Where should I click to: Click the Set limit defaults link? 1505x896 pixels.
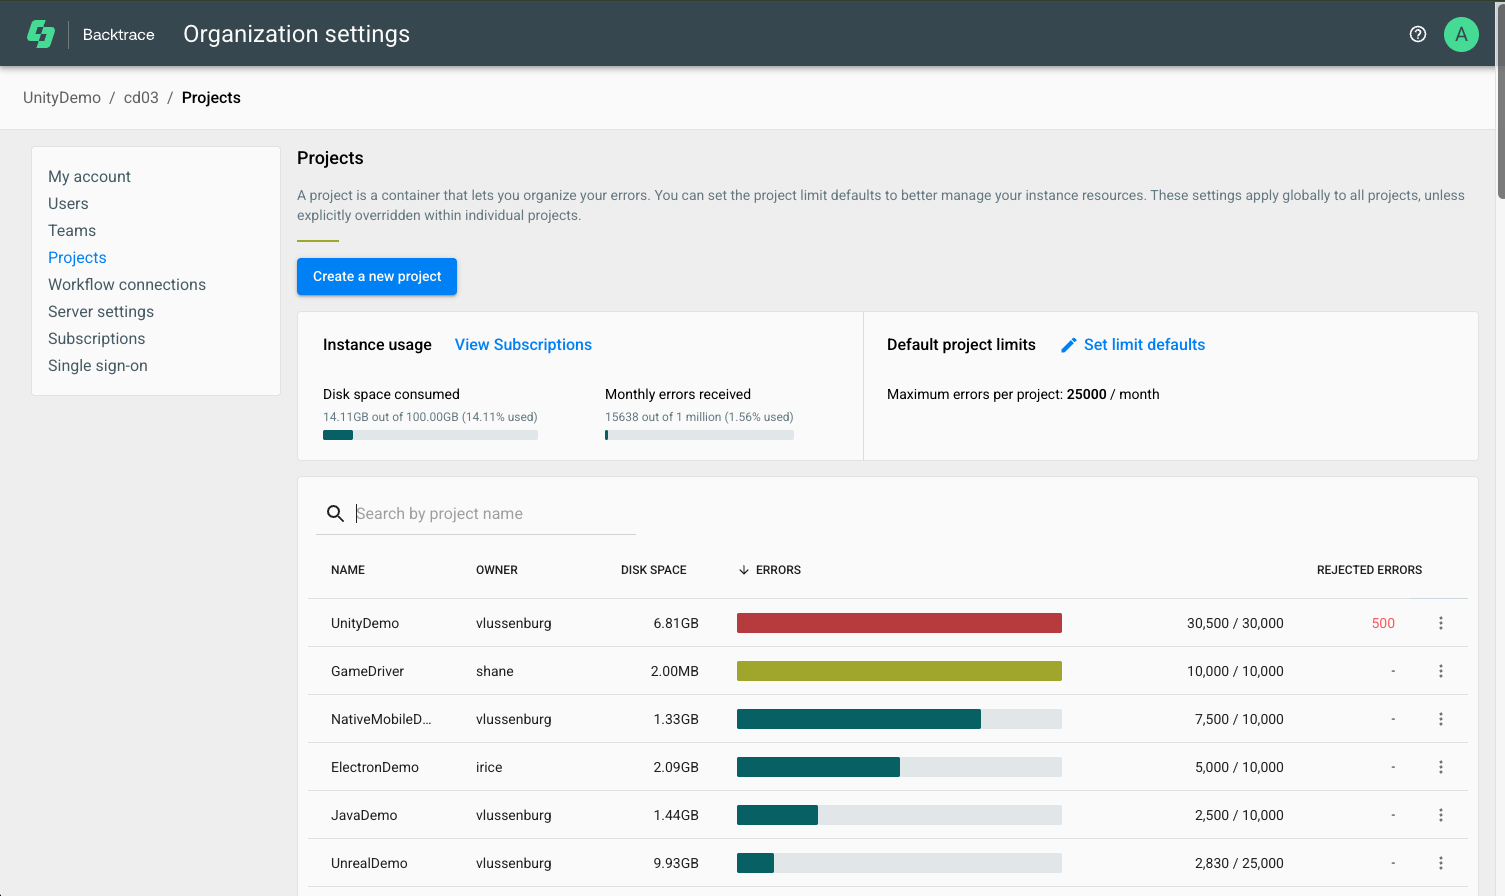[1144, 344]
